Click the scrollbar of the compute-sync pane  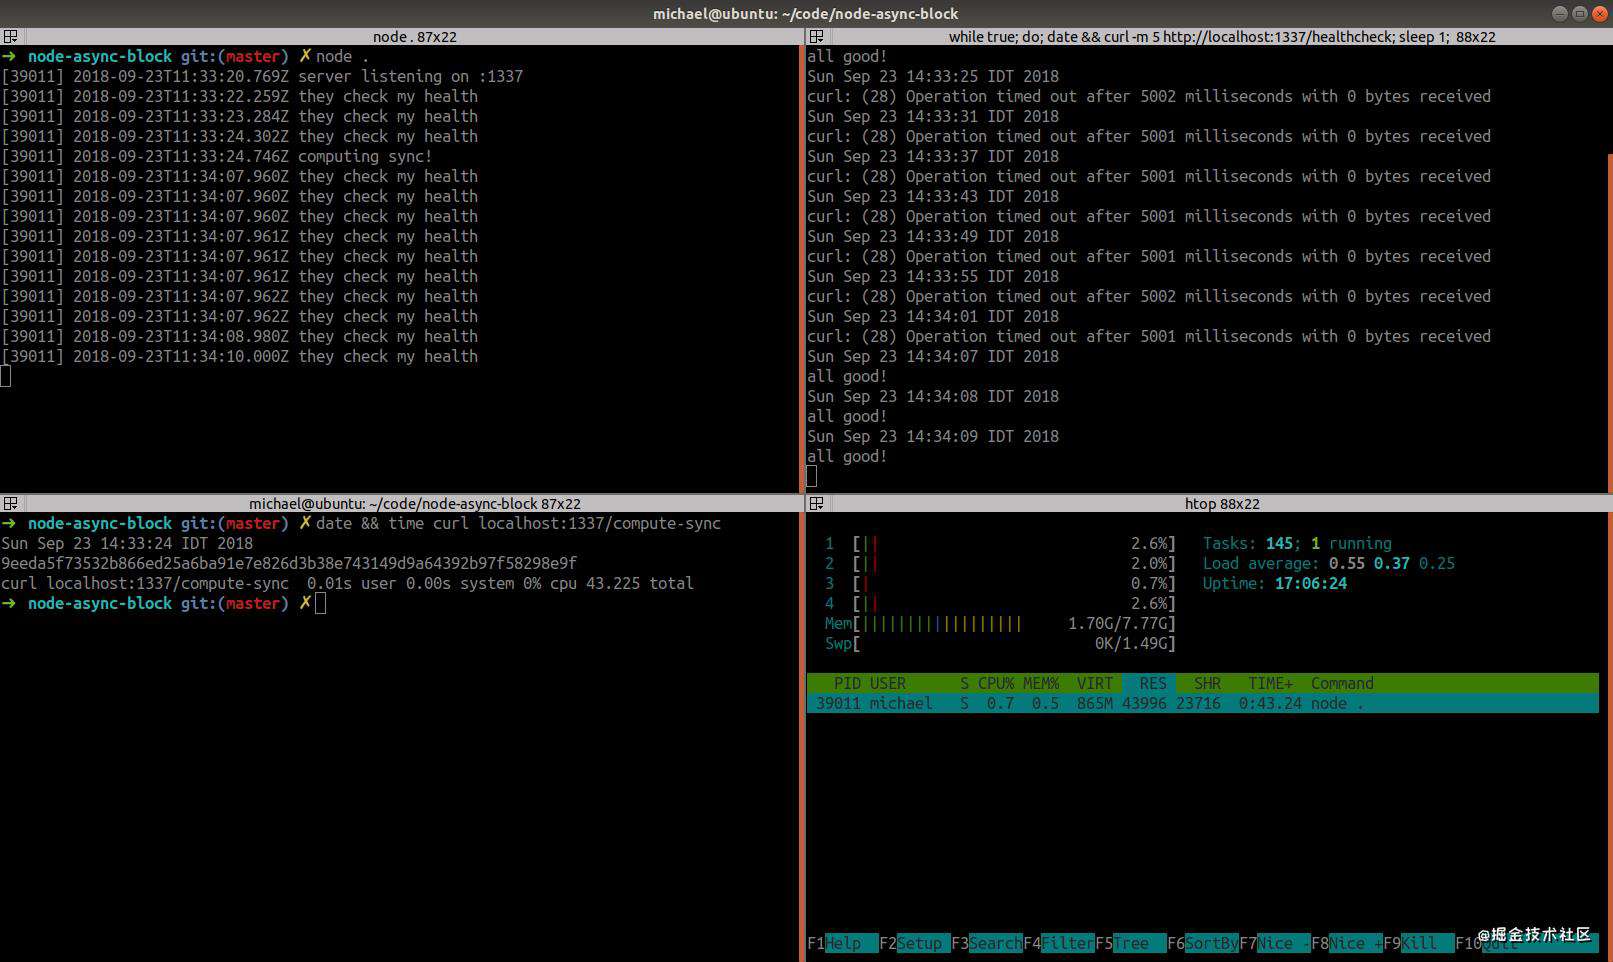point(802,737)
